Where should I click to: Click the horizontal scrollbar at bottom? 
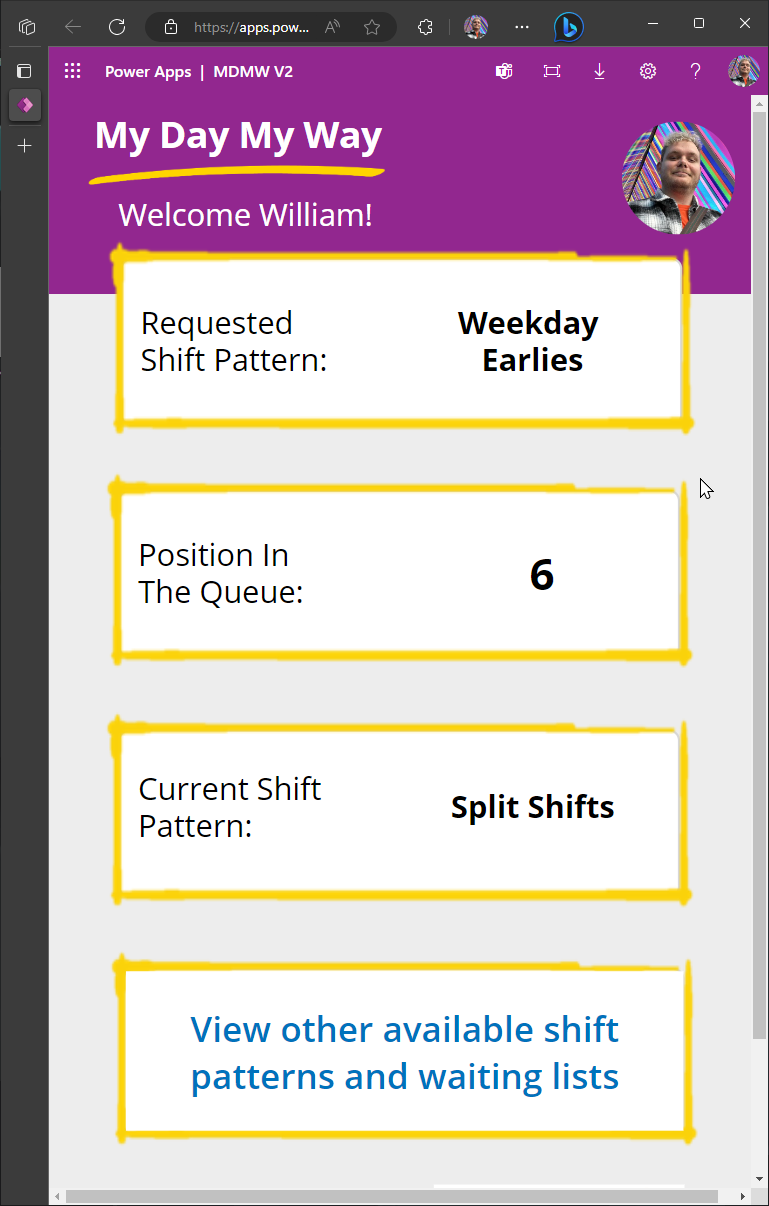[392, 1196]
